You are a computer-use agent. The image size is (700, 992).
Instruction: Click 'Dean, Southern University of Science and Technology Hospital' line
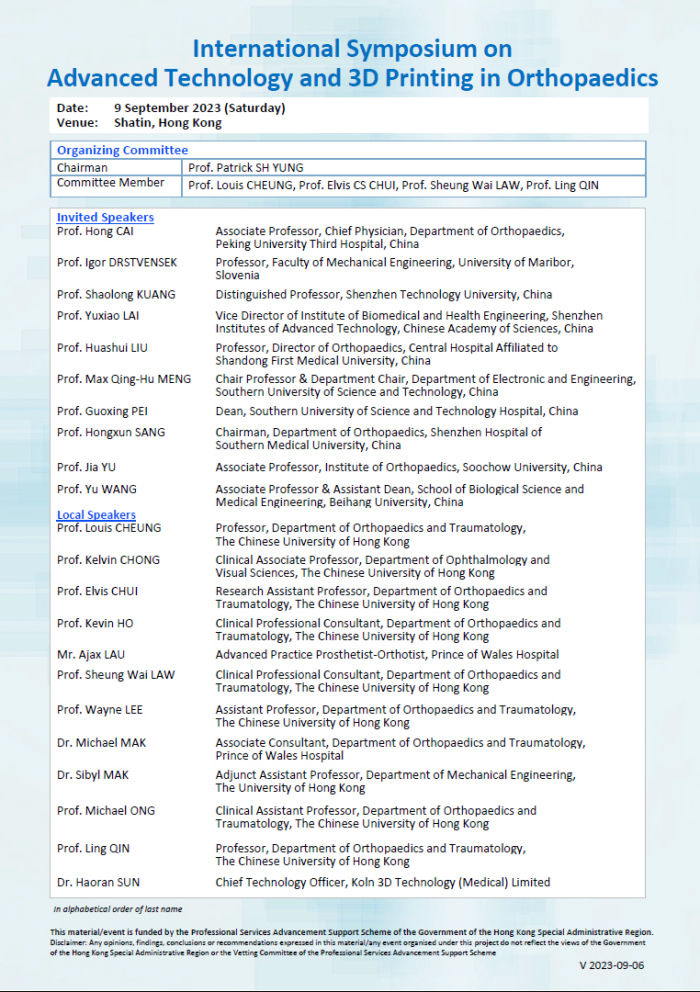tap(396, 411)
